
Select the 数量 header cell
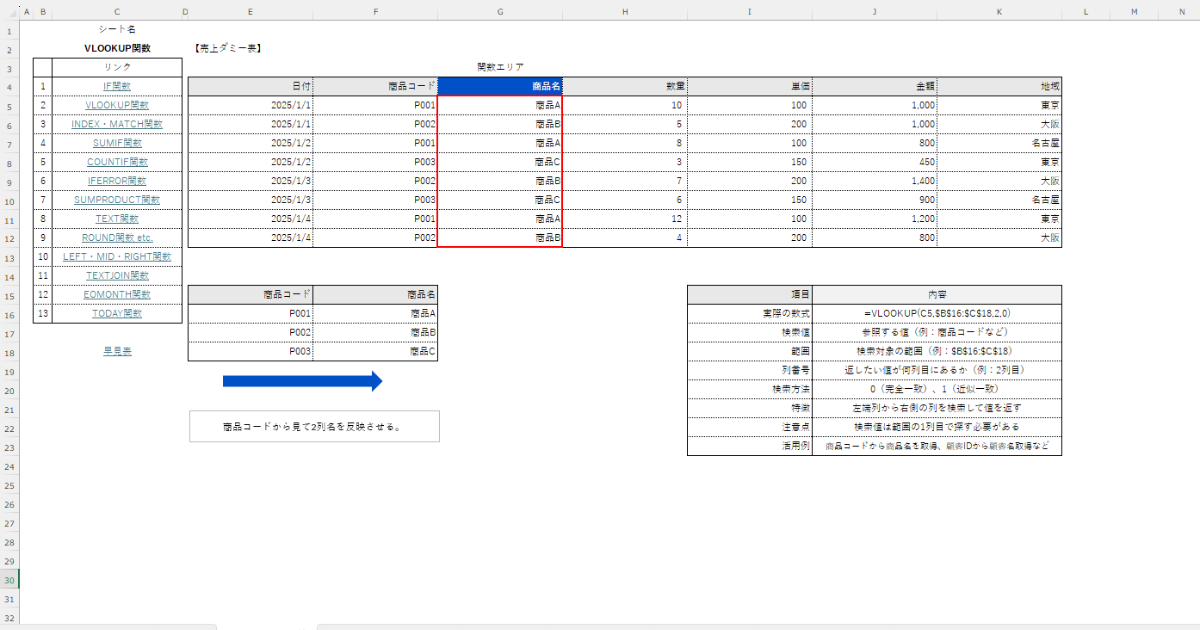pos(624,86)
